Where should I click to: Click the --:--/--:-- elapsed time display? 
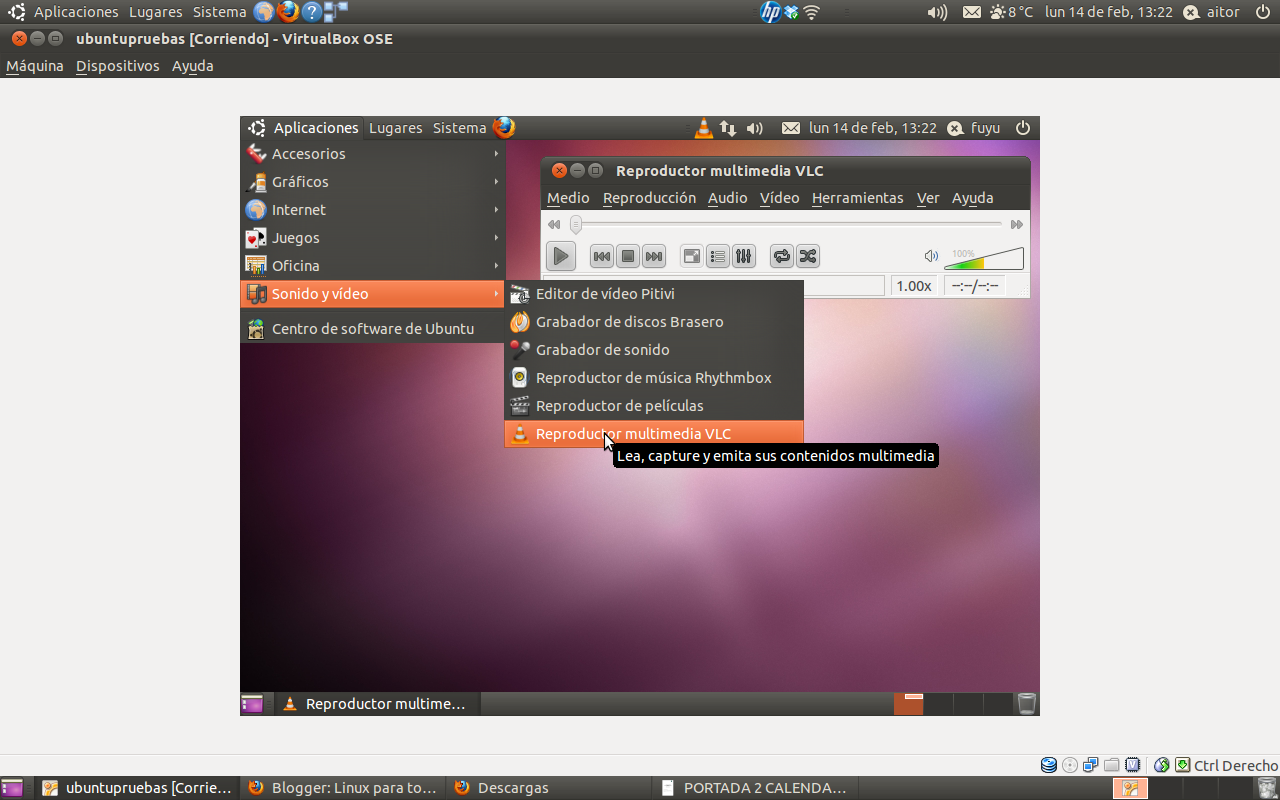point(975,286)
